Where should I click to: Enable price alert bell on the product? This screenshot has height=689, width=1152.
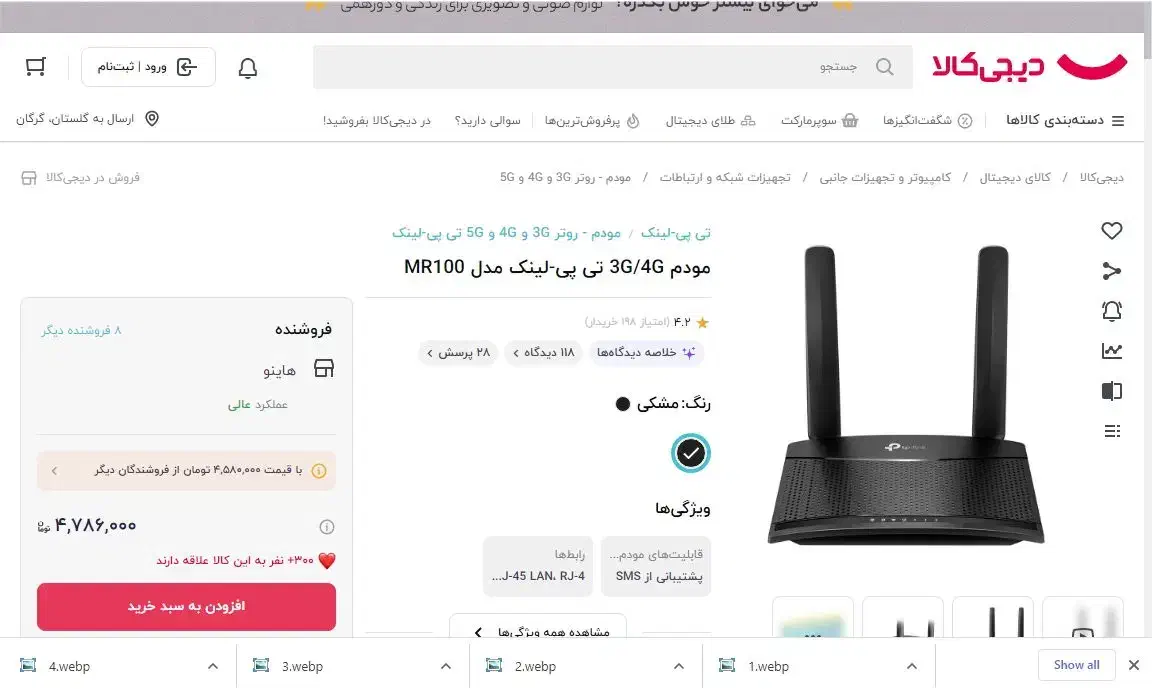tap(1112, 311)
